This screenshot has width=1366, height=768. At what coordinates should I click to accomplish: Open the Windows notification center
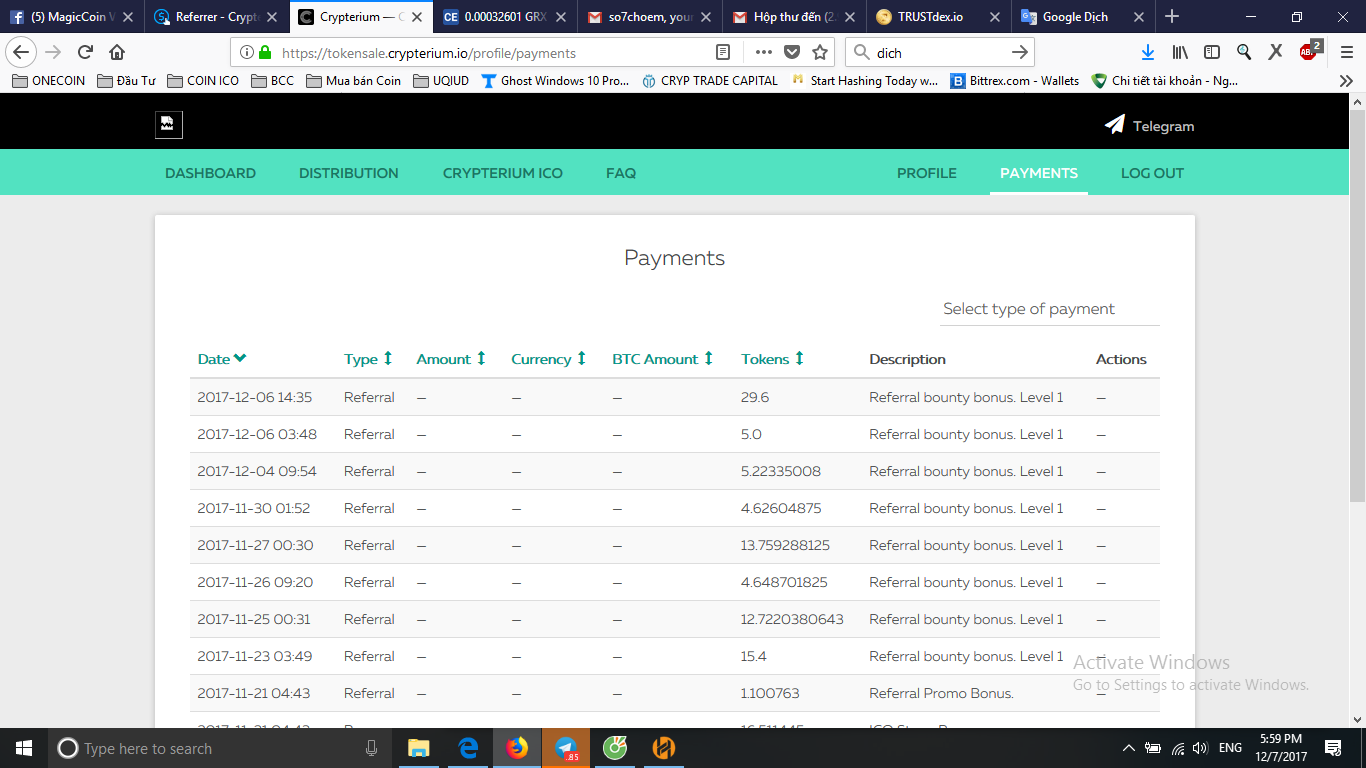point(1333,748)
